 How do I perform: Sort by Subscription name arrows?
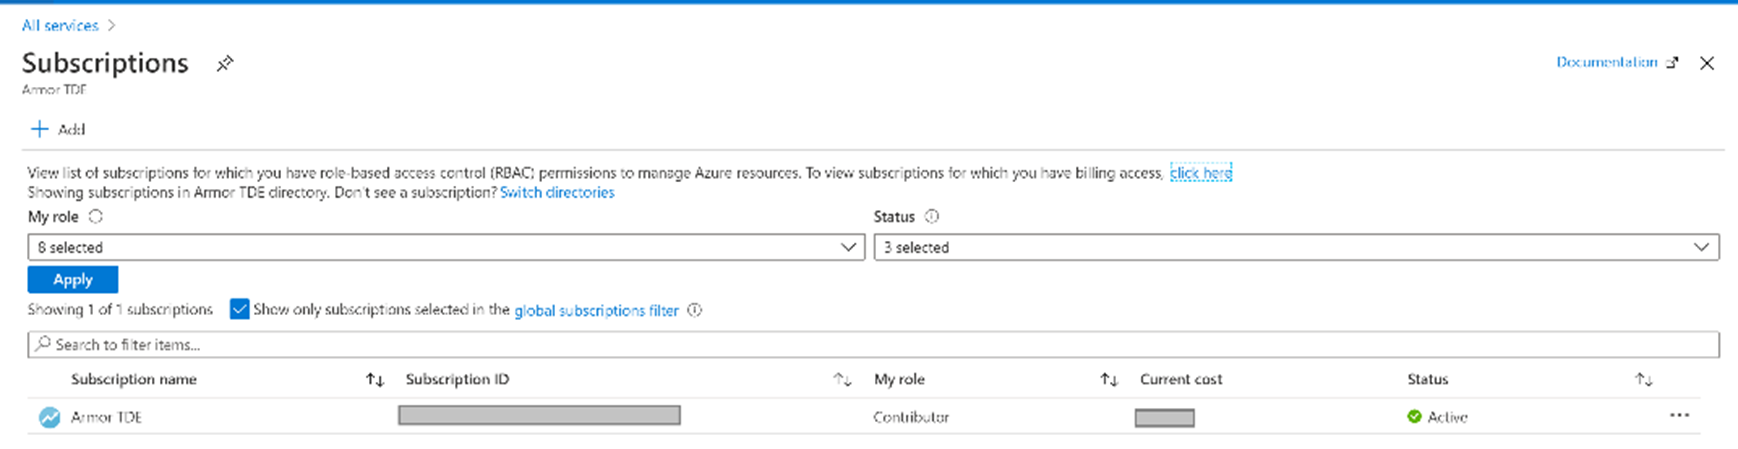click(x=375, y=379)
